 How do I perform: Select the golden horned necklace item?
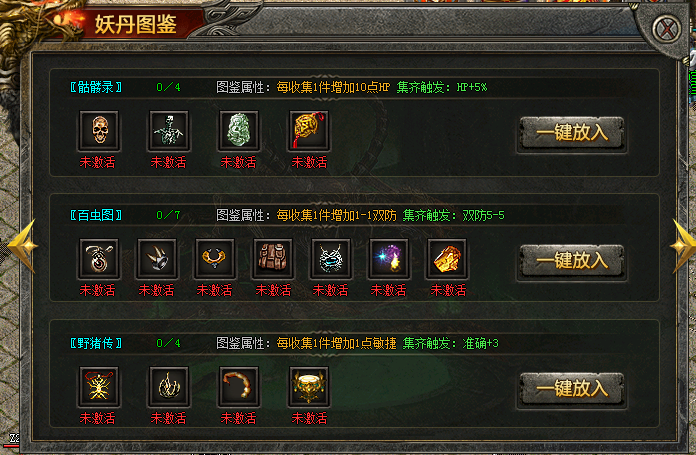coord(215,258)
